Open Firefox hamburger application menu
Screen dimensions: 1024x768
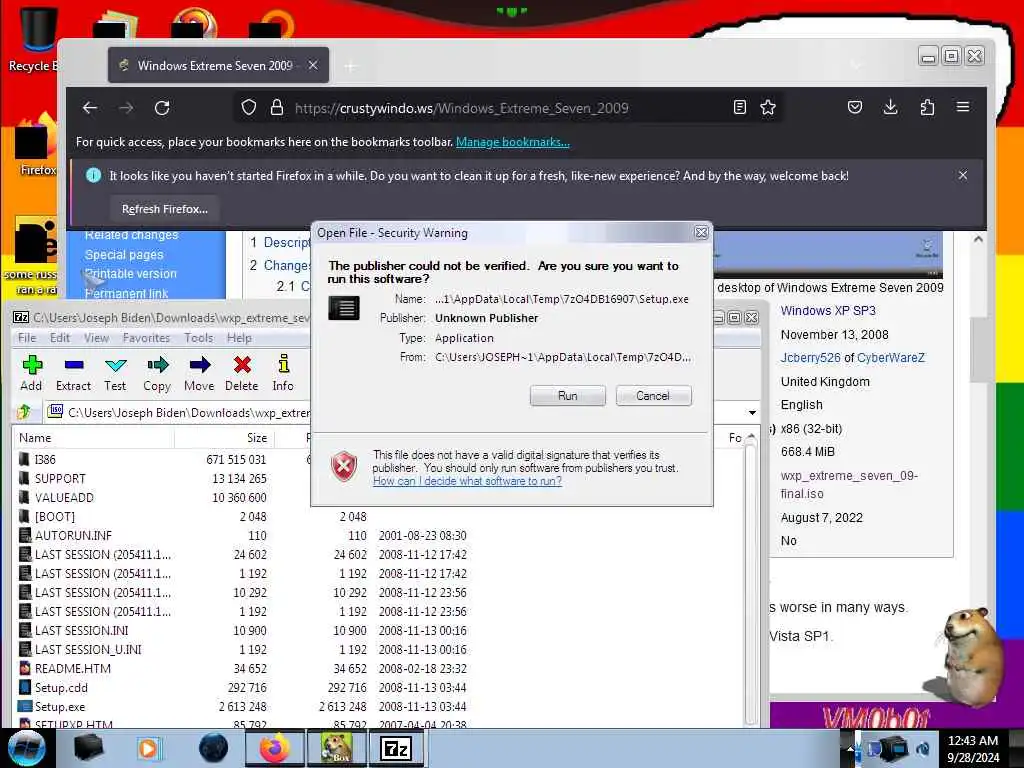[x=963, y=107]
